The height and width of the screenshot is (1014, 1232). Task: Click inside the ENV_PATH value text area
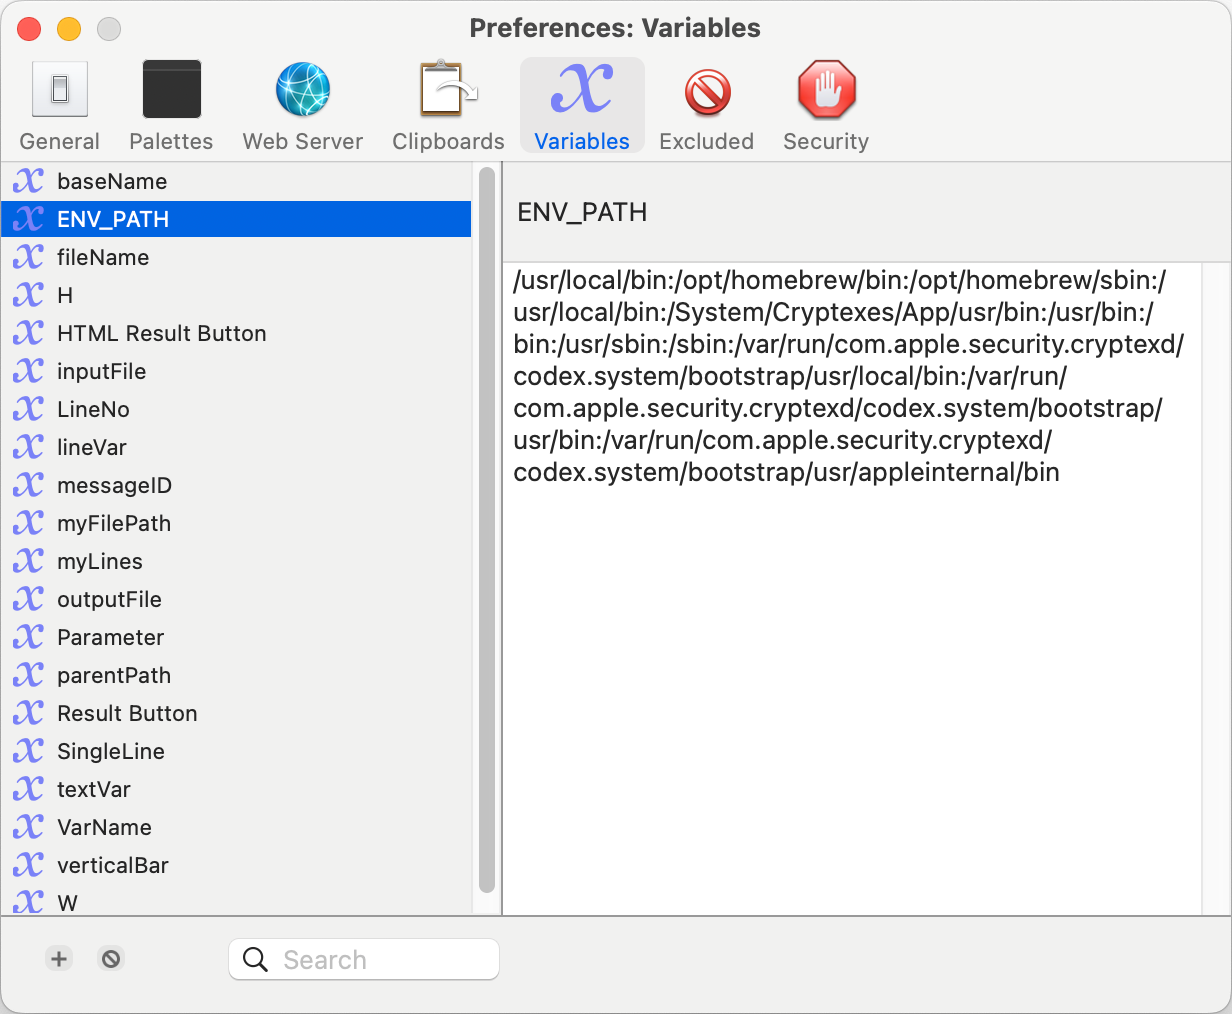(x=850, y=650)
